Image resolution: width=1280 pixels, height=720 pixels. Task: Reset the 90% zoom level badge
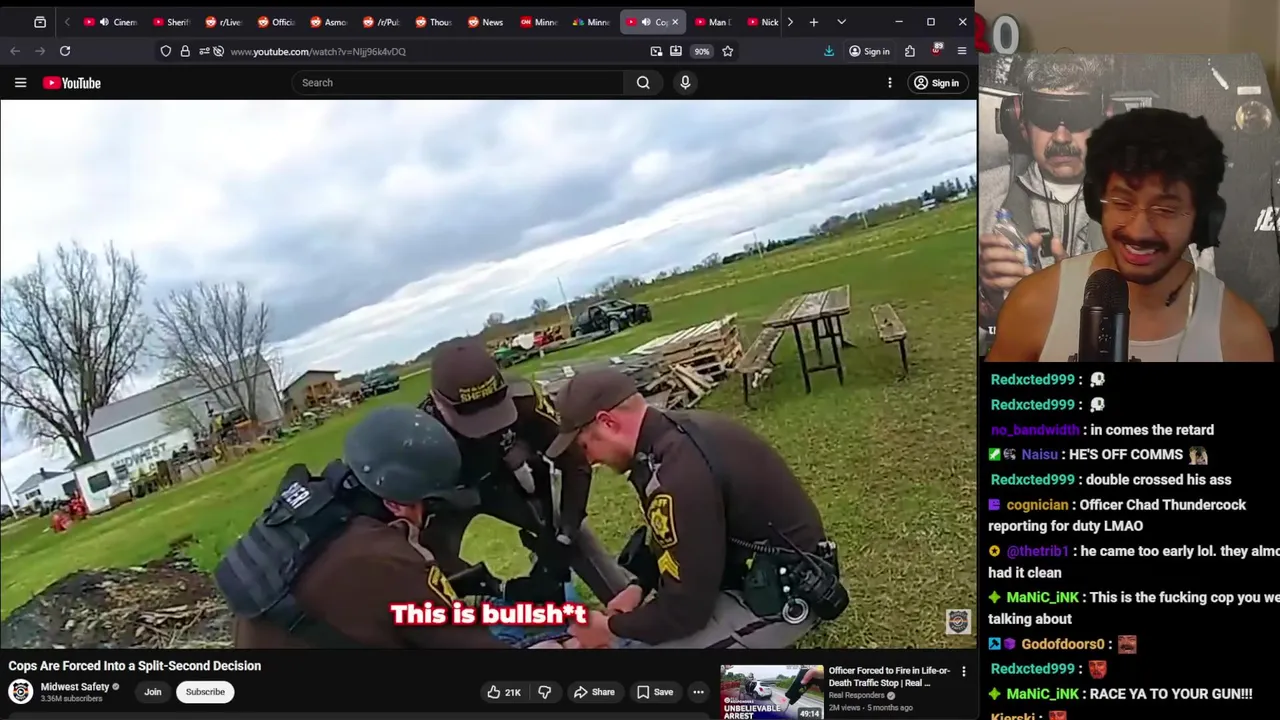tap(702, 51)
